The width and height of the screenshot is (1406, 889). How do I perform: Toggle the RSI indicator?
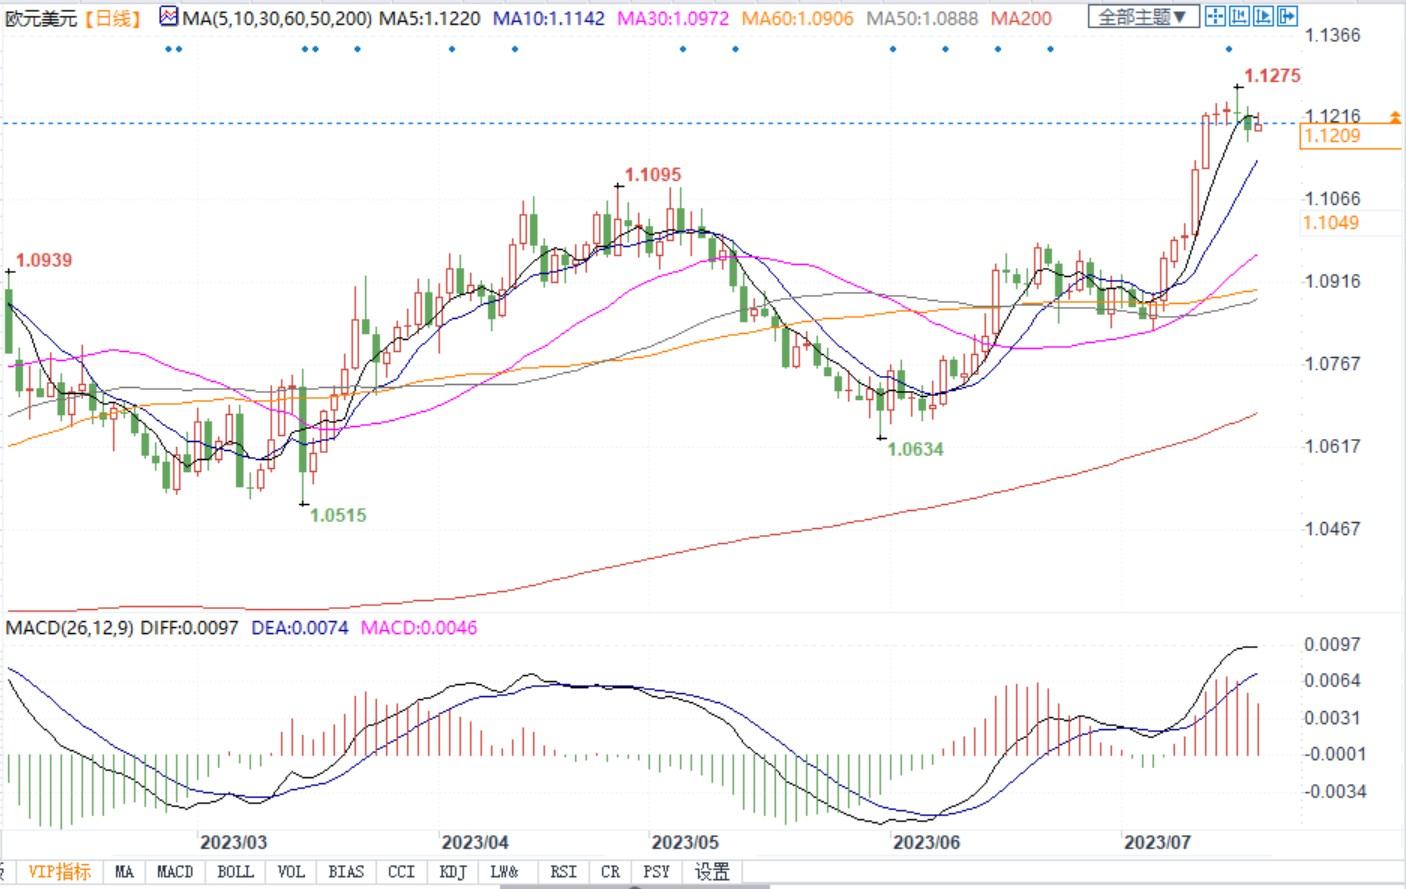(563, 872)
